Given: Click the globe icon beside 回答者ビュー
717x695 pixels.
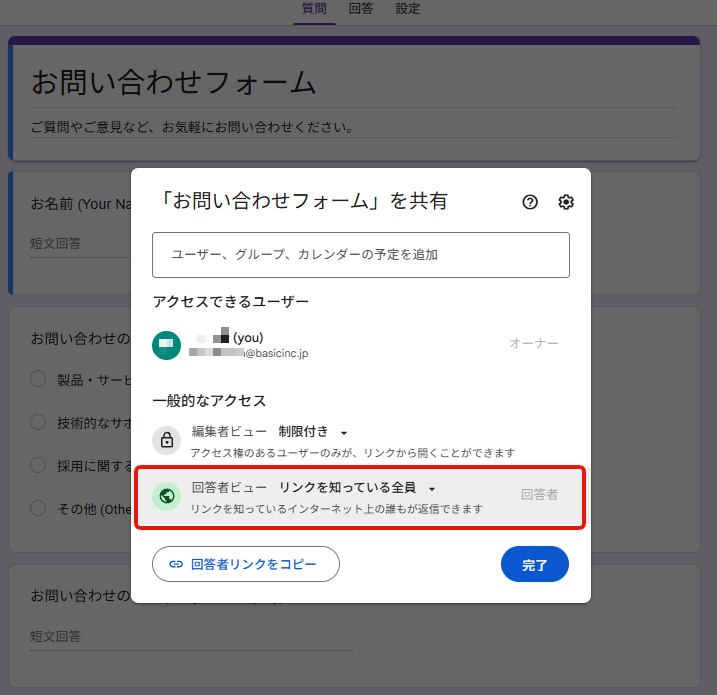Looking at the screenshot, I should (166, 496).
